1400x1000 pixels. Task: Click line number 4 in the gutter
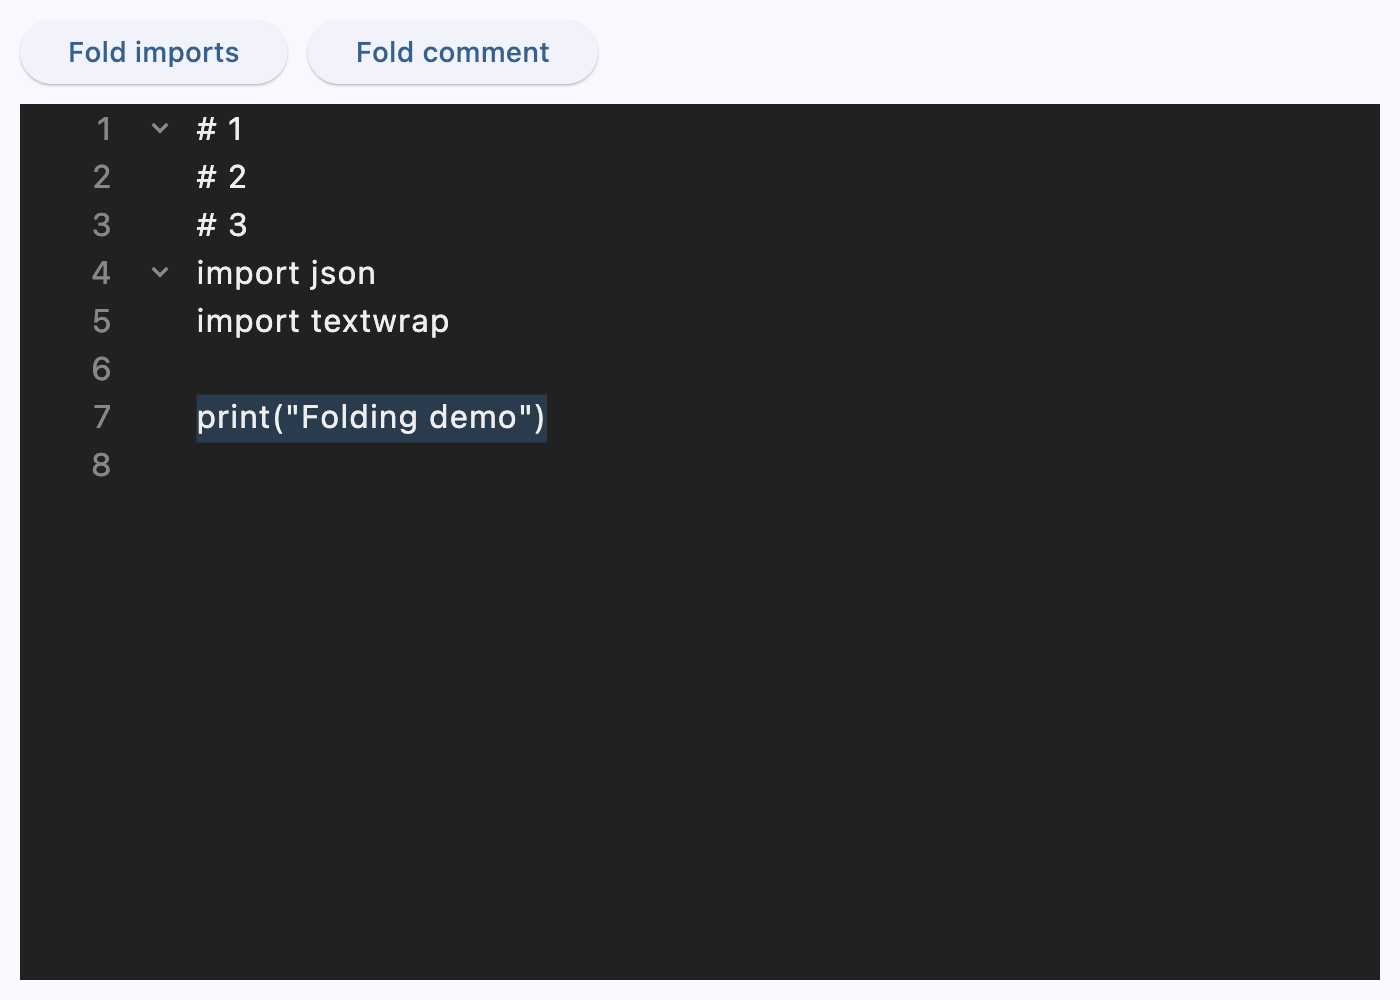click(x=101, y=272)
